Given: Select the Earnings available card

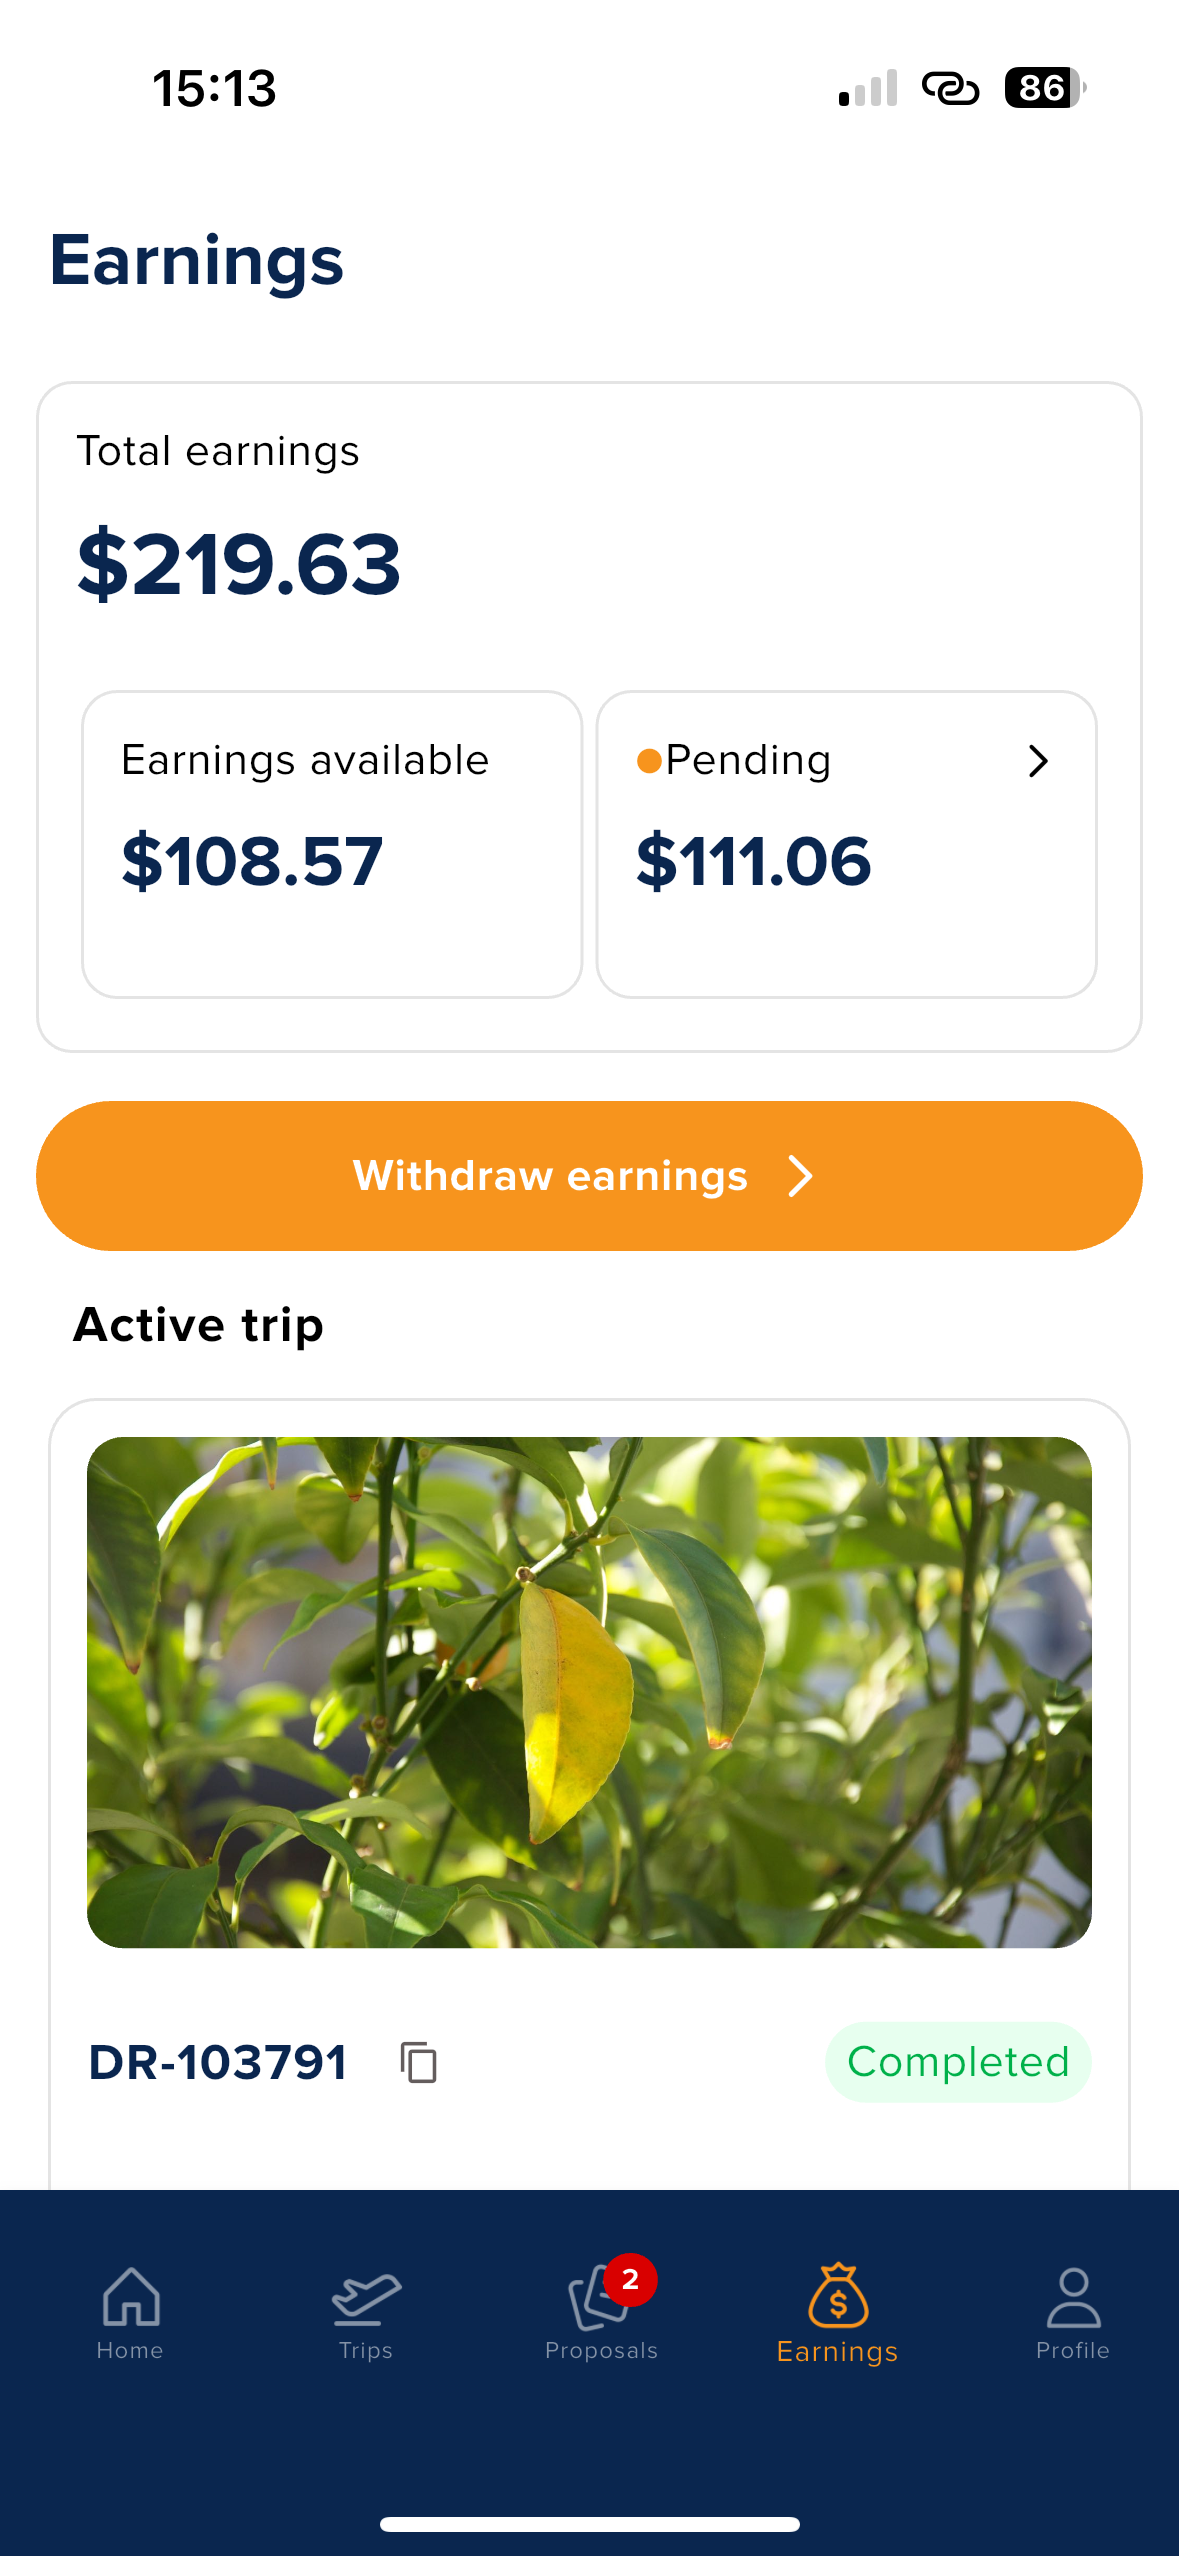Looking at the screenshot, I should 332,844.
